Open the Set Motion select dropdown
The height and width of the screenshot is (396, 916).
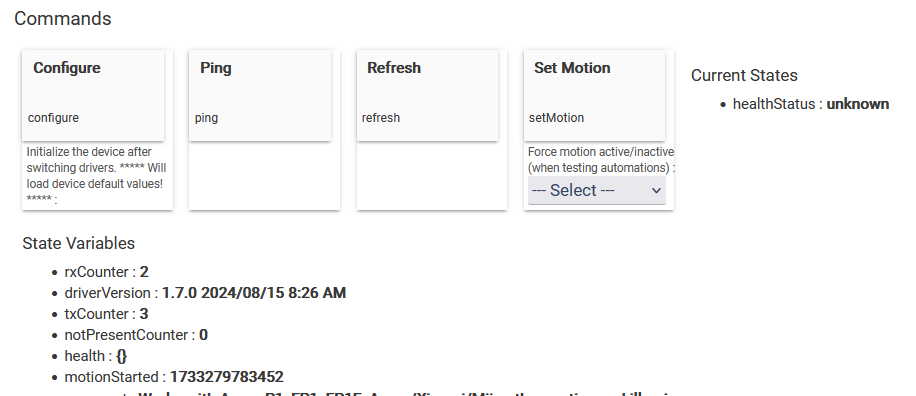596,190
